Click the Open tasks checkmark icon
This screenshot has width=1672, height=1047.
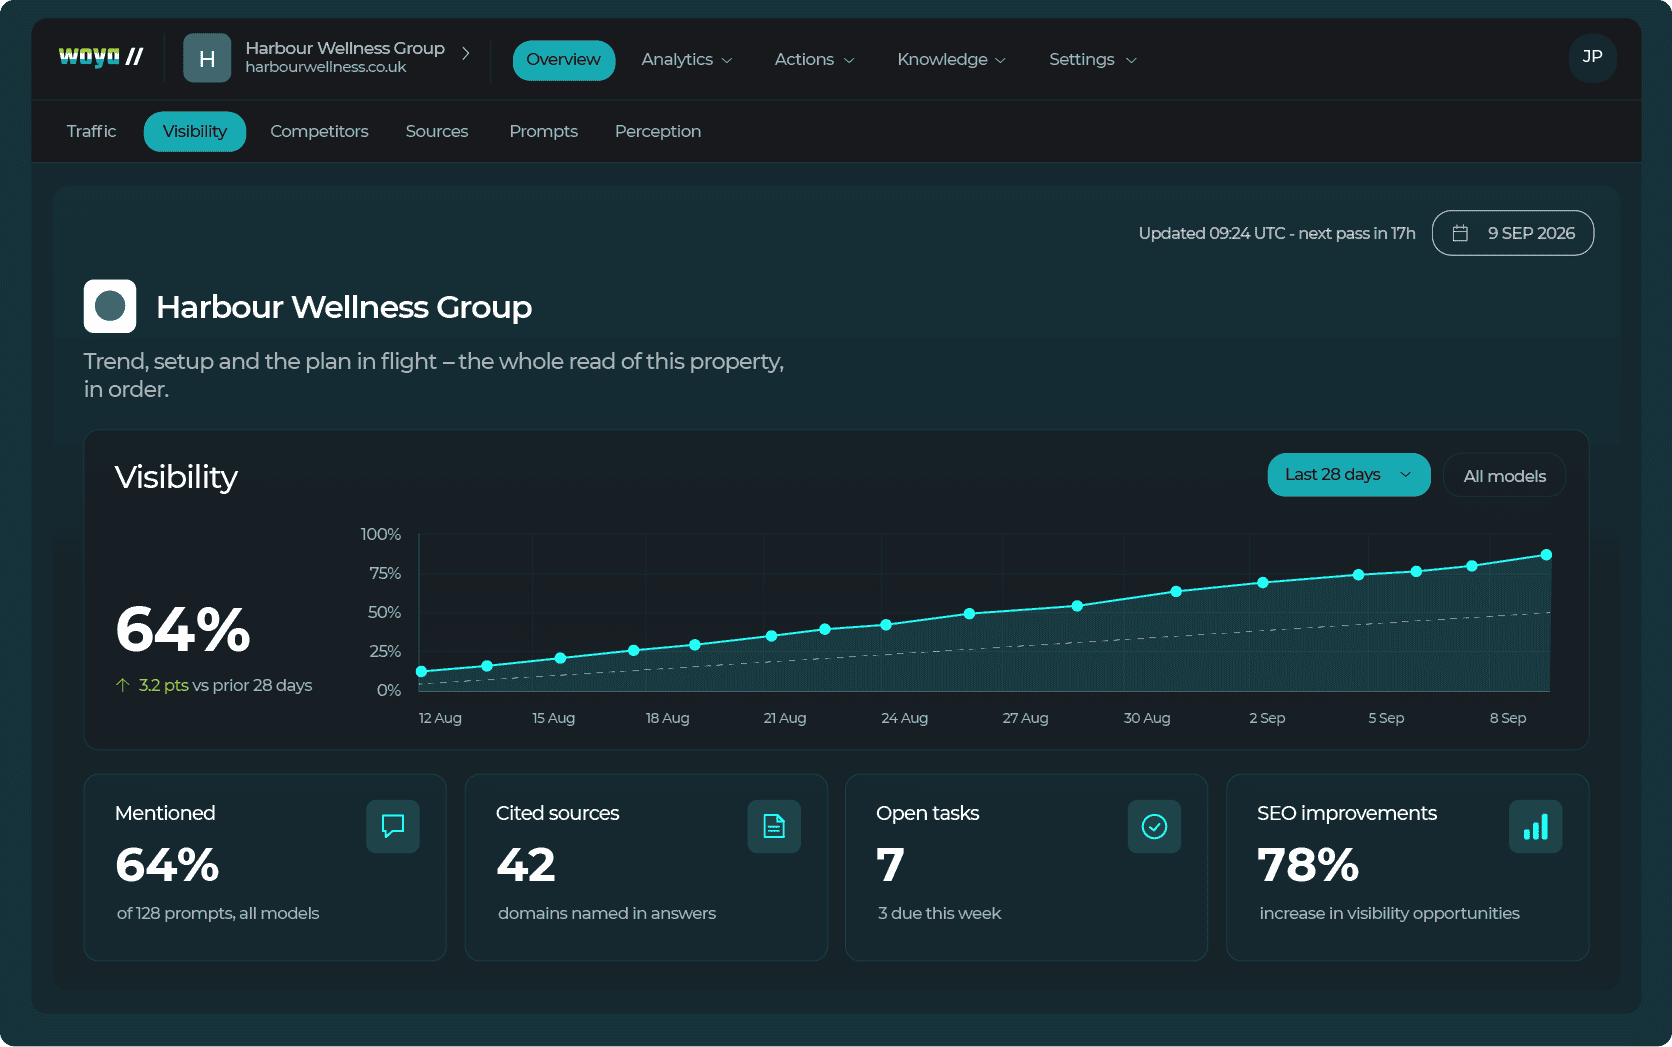(x=1154, y=826)
